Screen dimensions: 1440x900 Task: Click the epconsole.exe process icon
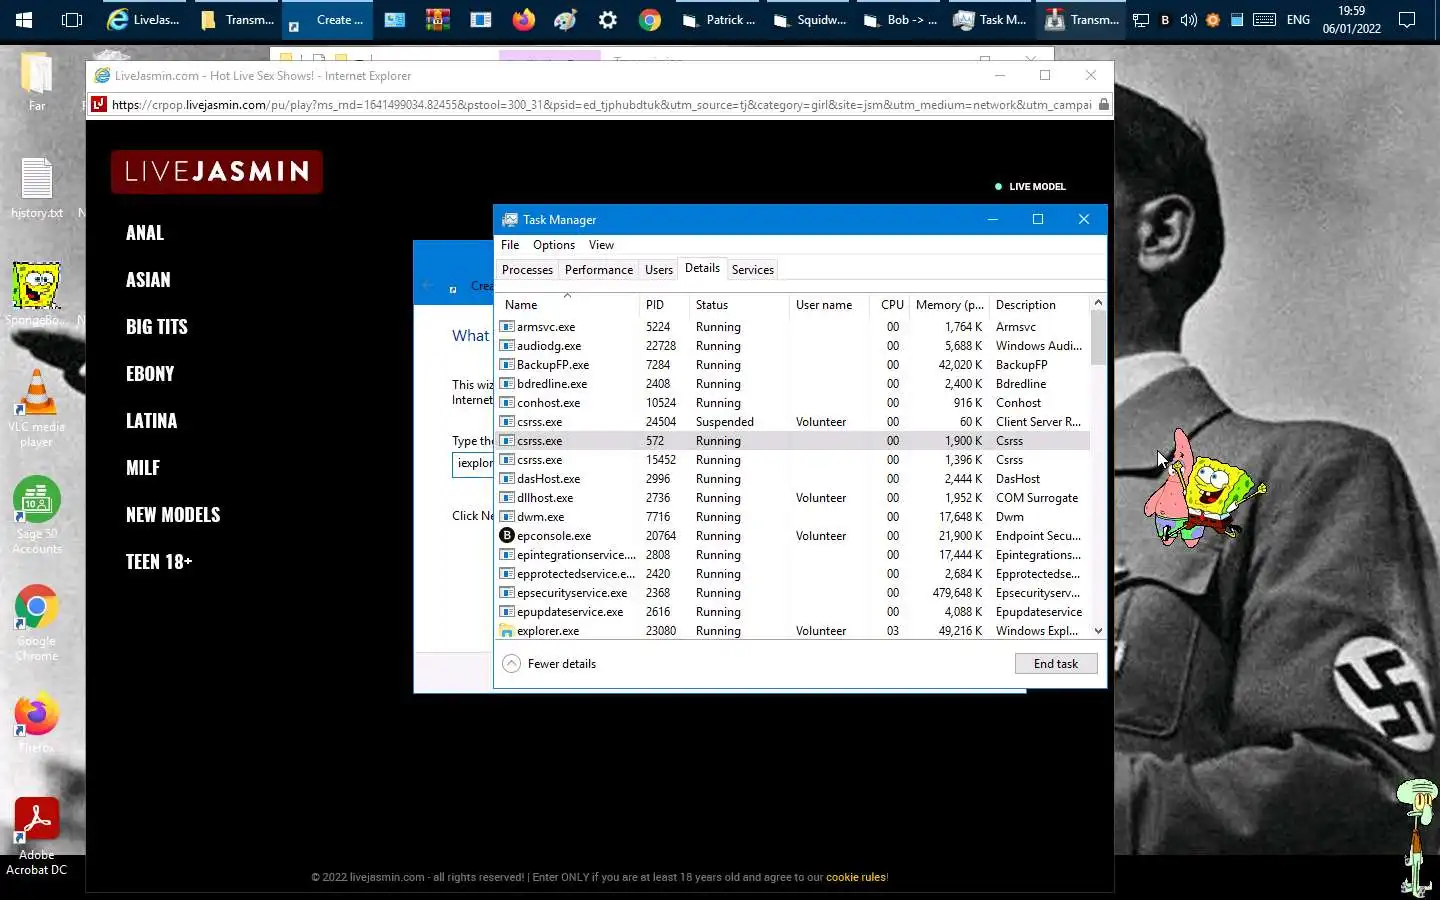[507, 536]
